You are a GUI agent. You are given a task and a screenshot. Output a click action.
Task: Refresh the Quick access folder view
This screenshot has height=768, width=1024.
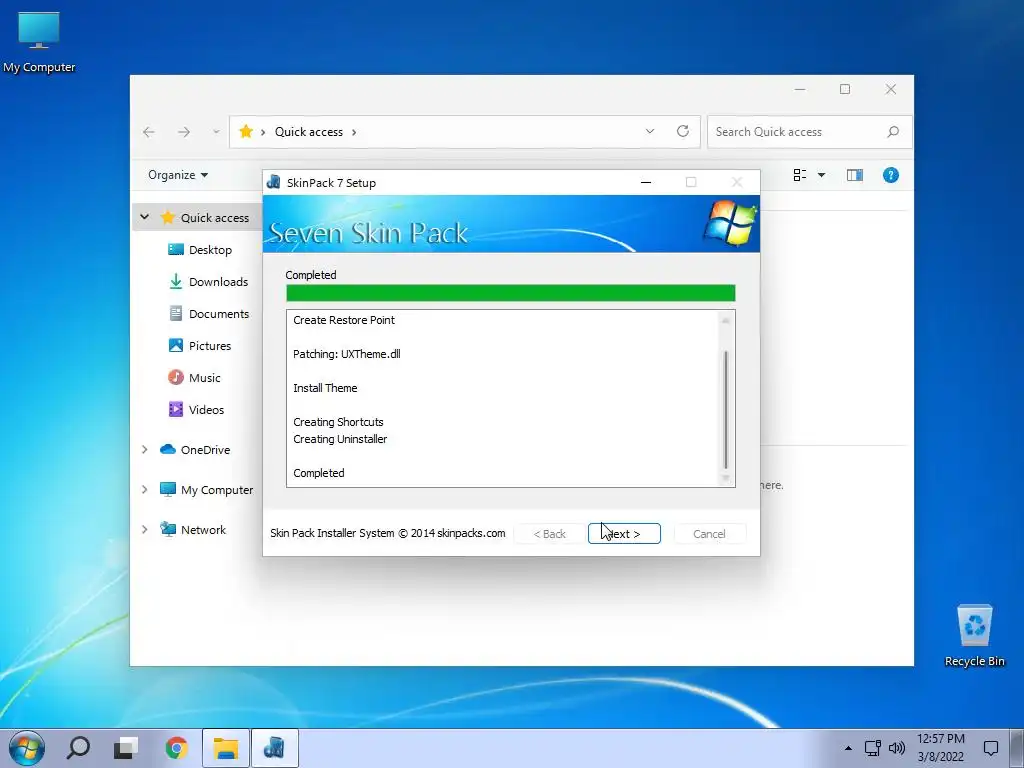click(682, 131)
